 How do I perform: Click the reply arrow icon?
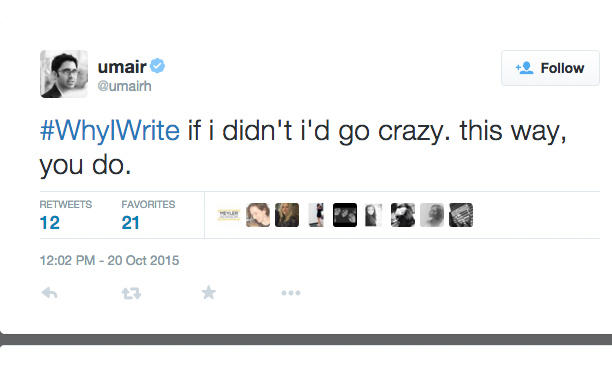(x=50, y=293)
